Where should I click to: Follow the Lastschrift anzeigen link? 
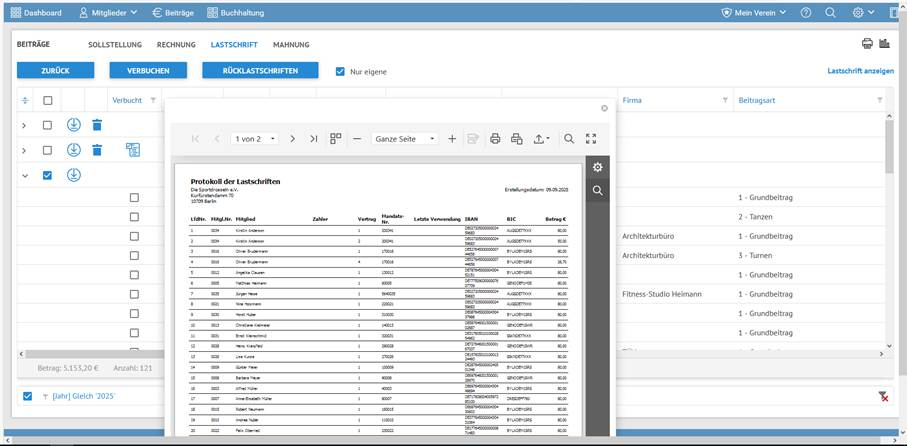pos(860,72)
